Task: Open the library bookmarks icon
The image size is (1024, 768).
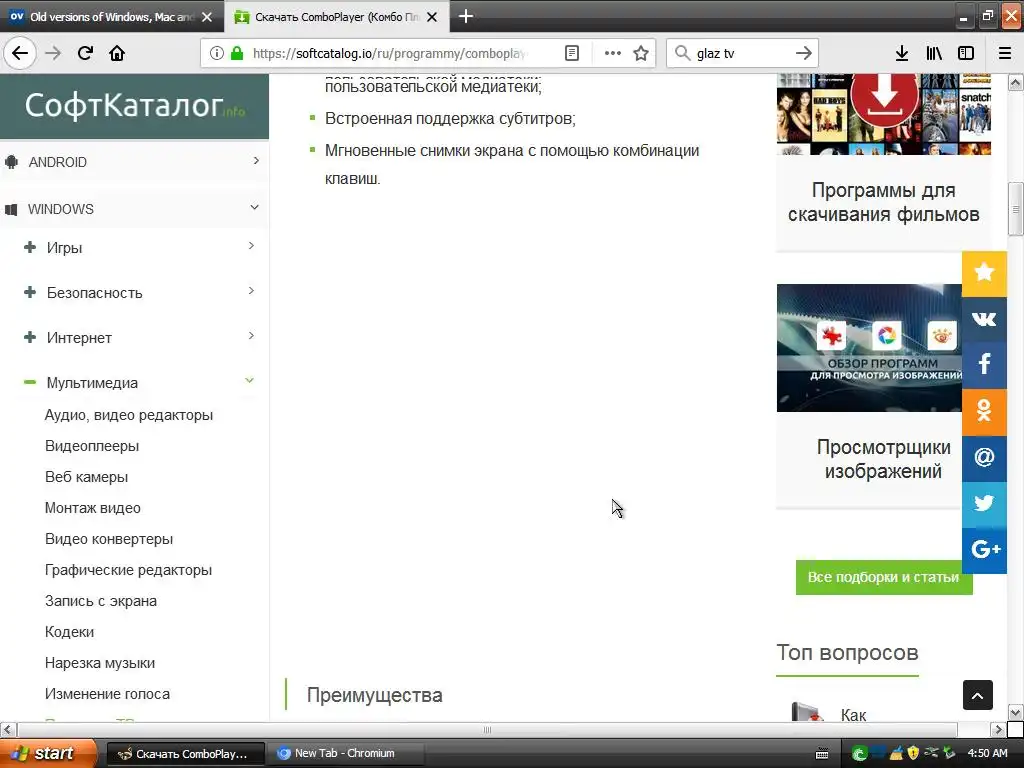Action: click(x=934, y=53)
